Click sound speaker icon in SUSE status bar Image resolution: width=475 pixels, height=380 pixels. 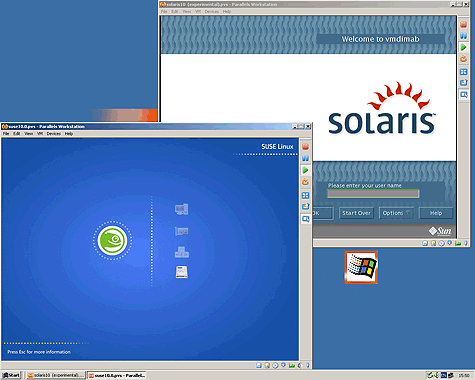pos(300,366)
